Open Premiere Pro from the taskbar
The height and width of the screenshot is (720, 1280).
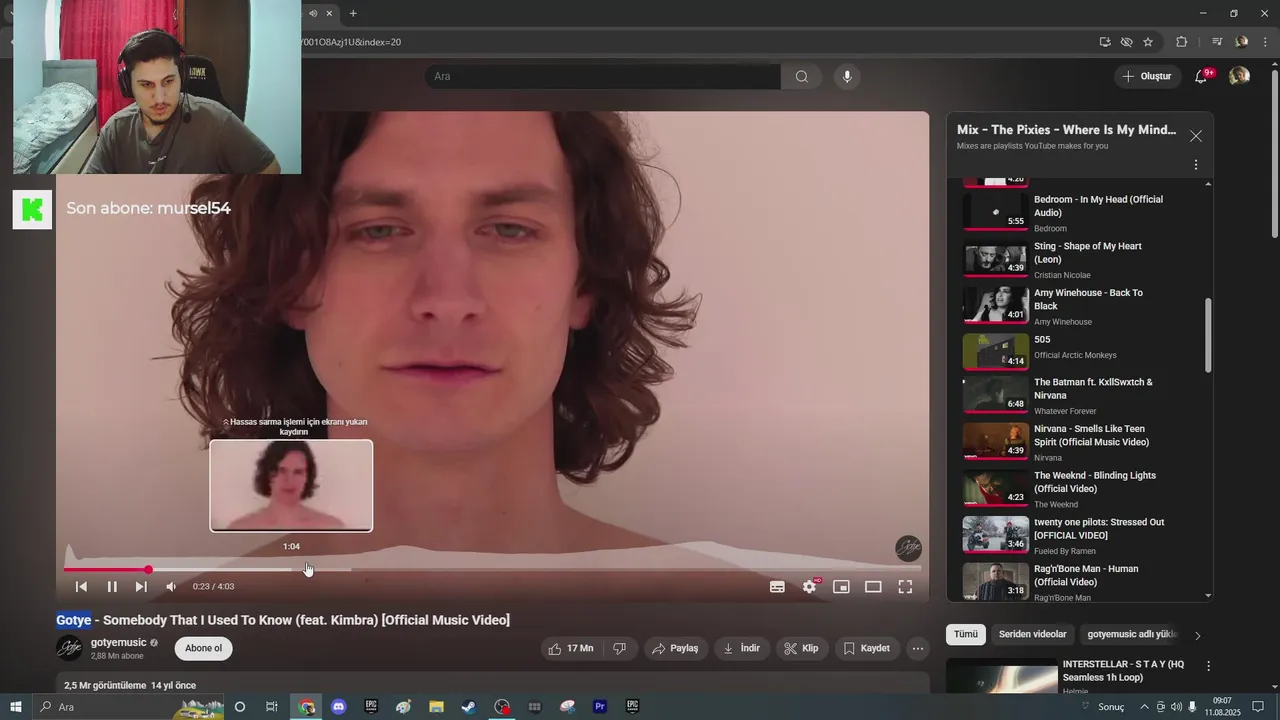pos(600,707)
